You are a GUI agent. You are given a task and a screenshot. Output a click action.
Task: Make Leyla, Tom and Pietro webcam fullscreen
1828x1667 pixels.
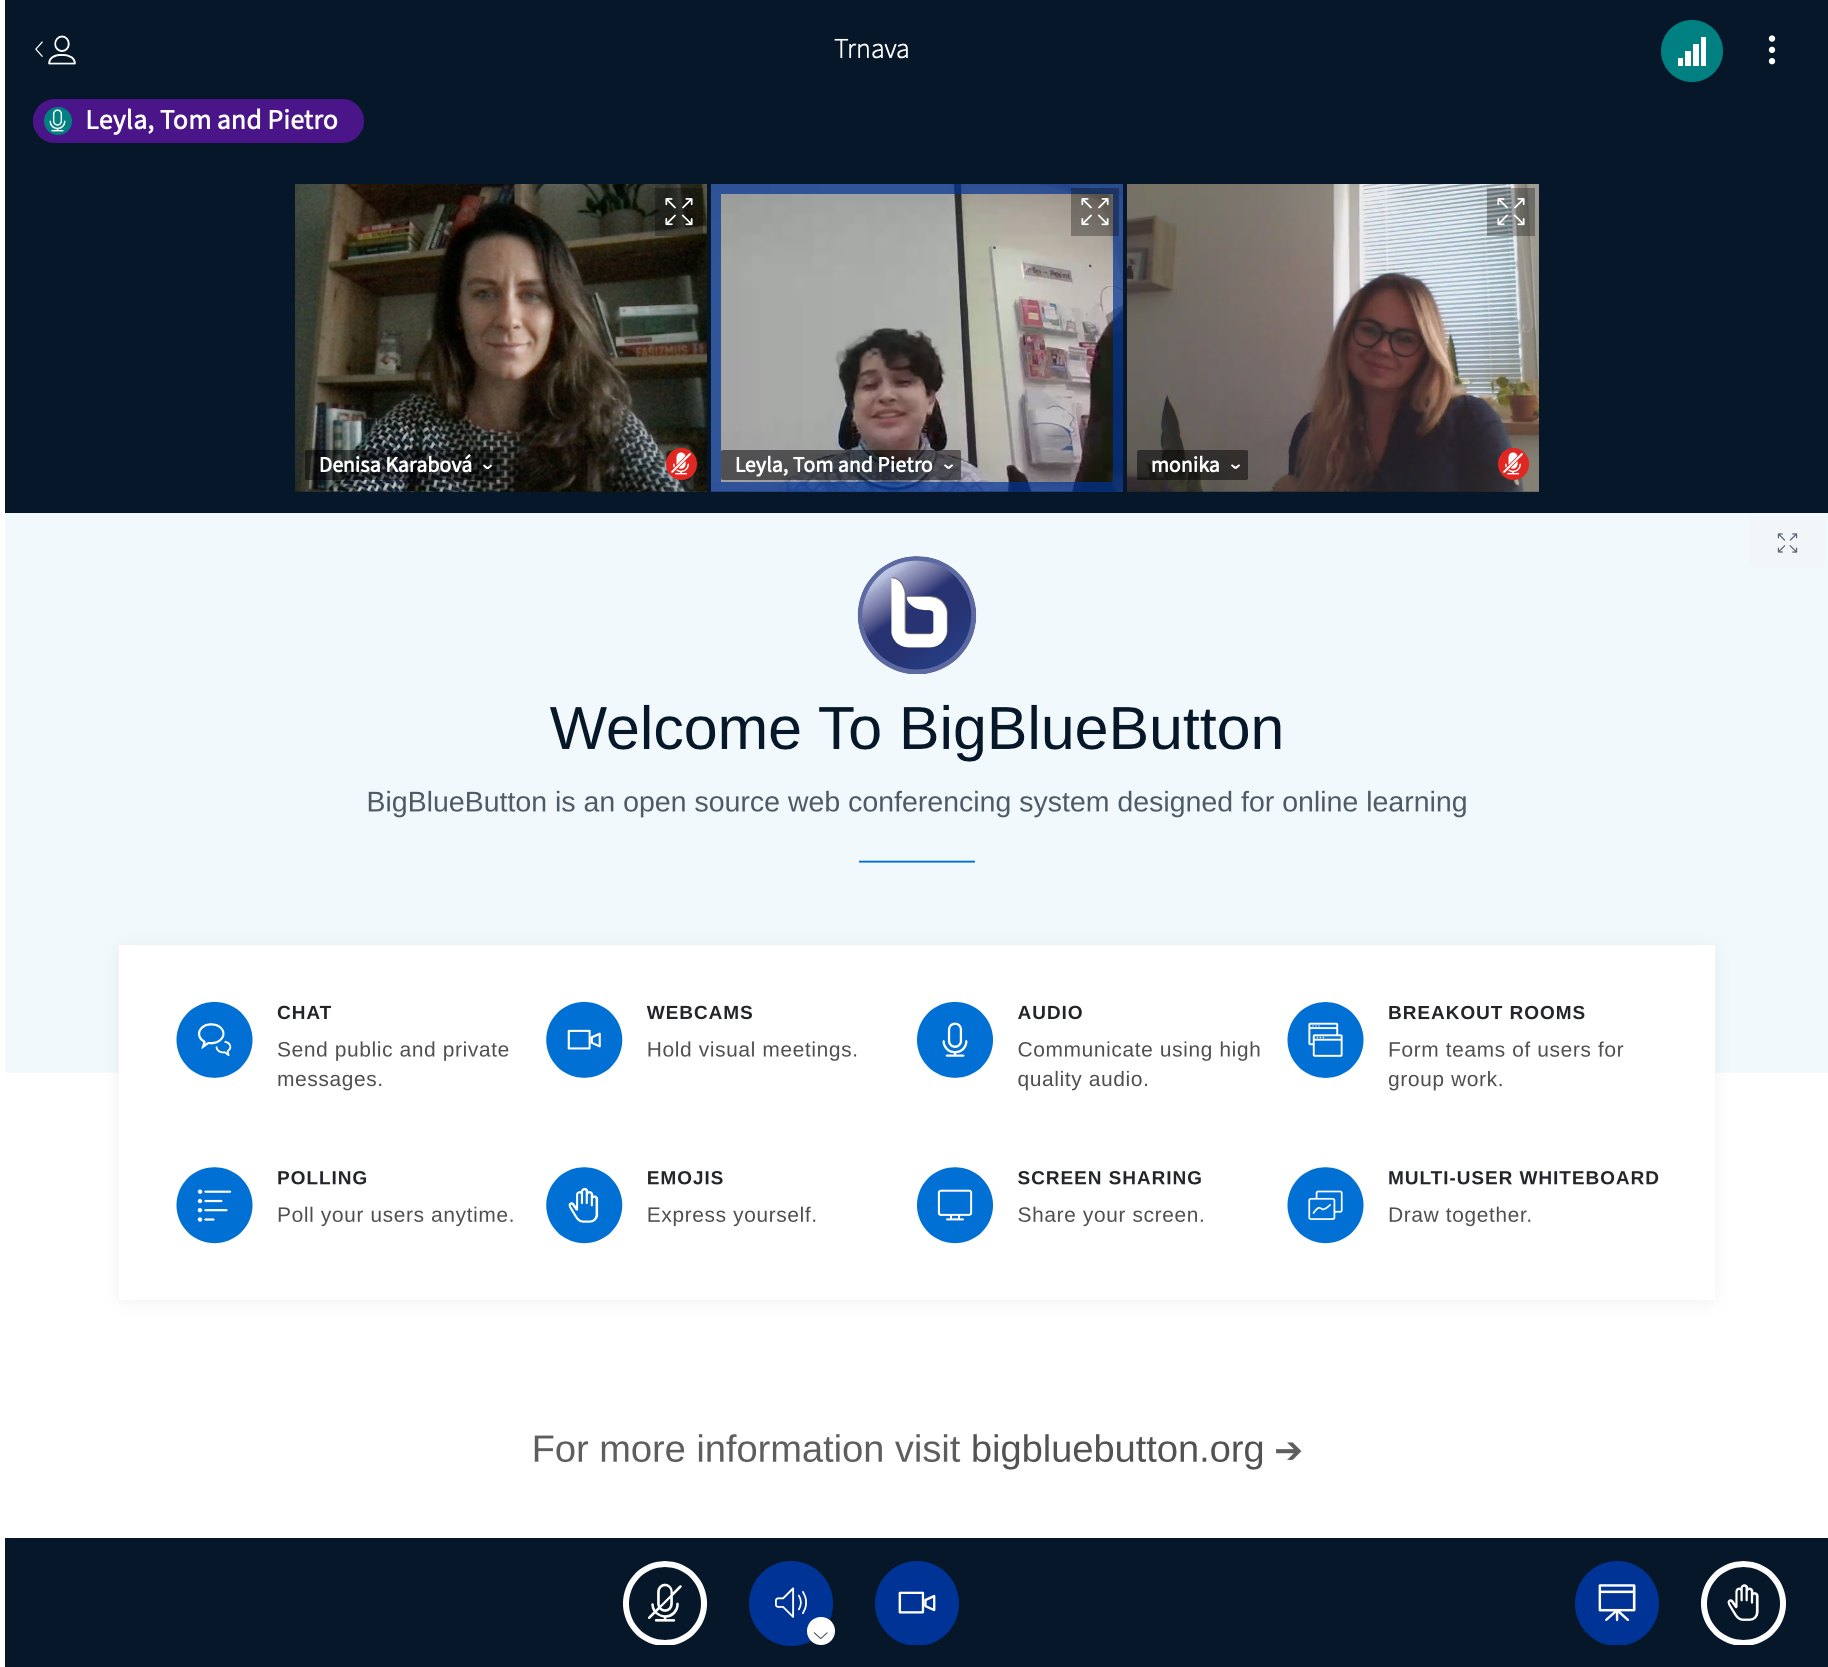tap(1095, 212)
